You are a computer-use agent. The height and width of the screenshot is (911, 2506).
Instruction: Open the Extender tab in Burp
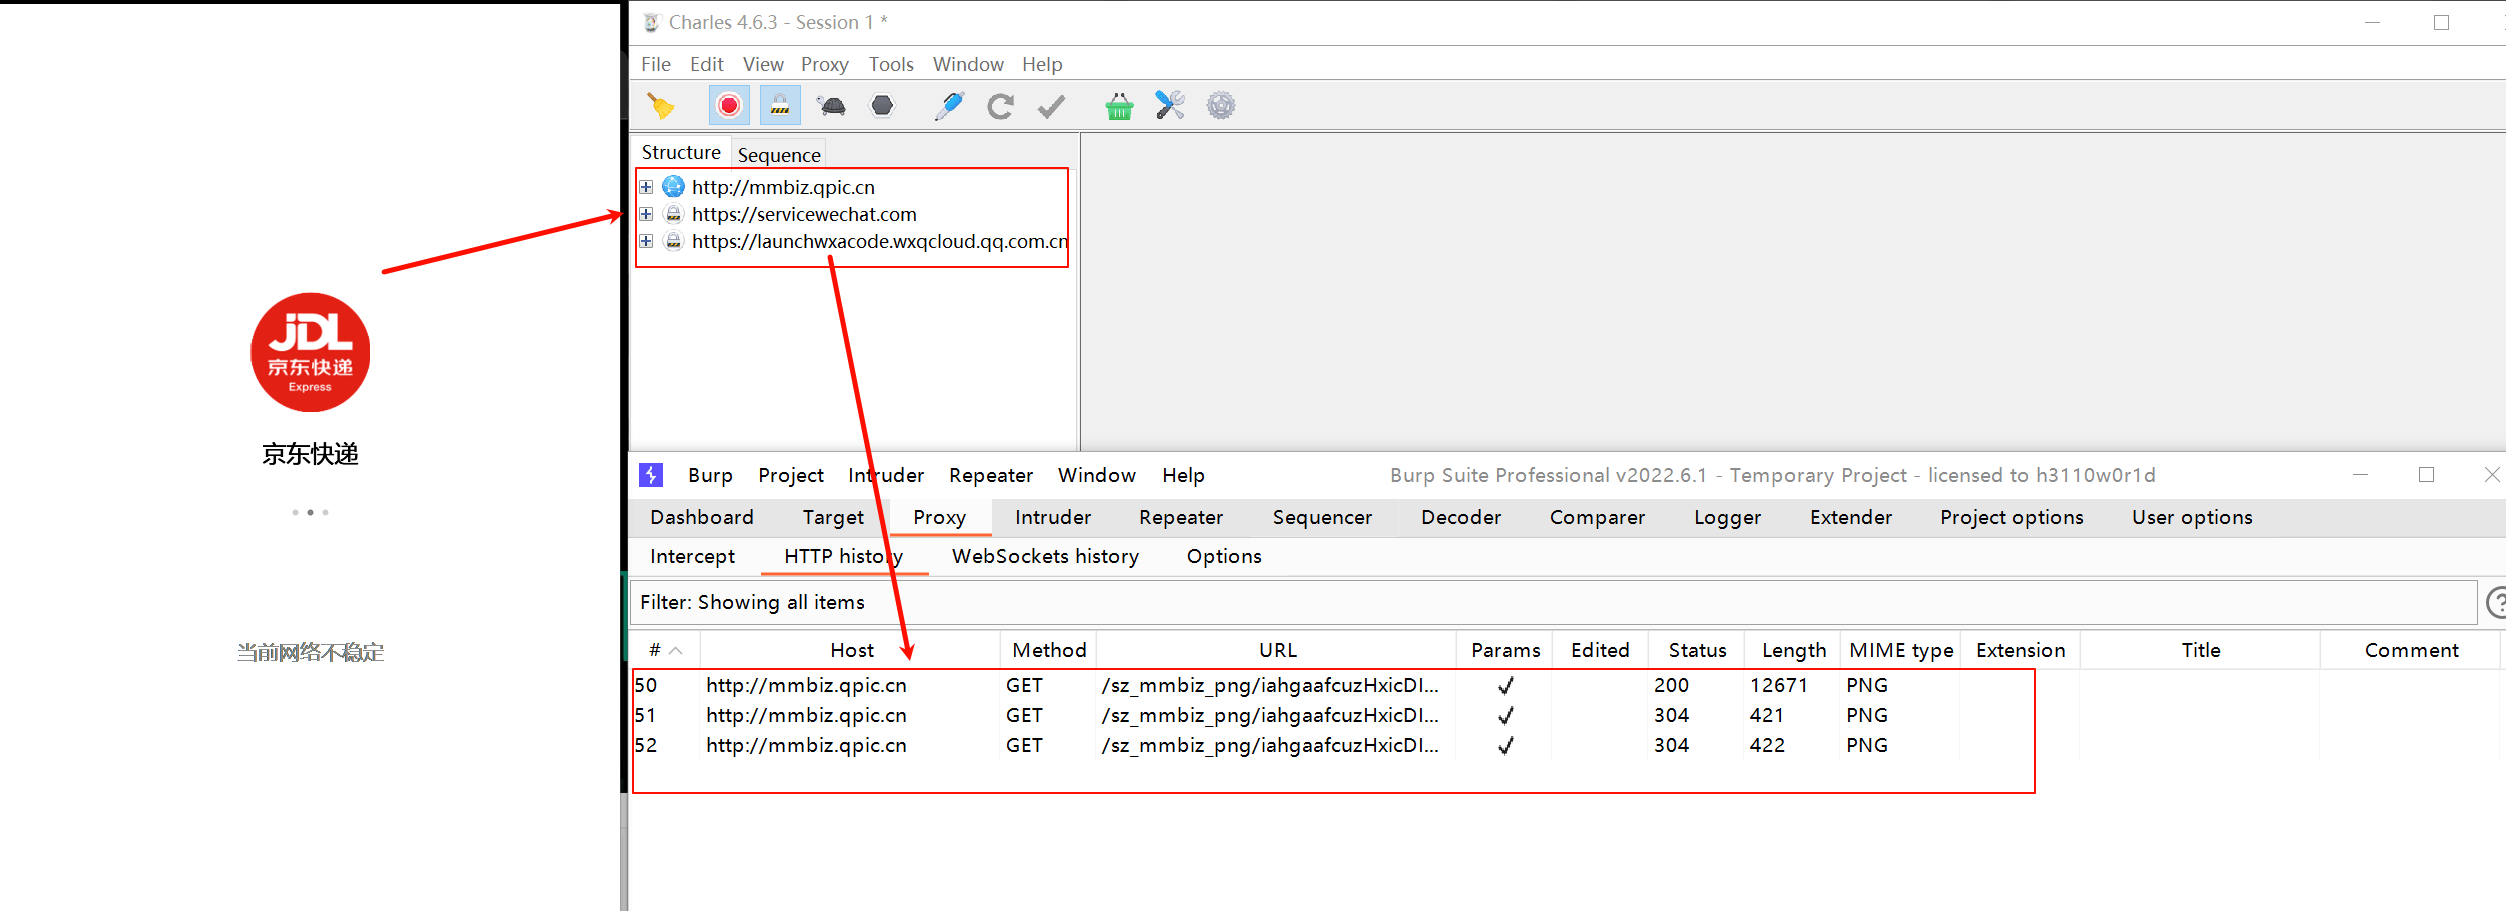1851,517
